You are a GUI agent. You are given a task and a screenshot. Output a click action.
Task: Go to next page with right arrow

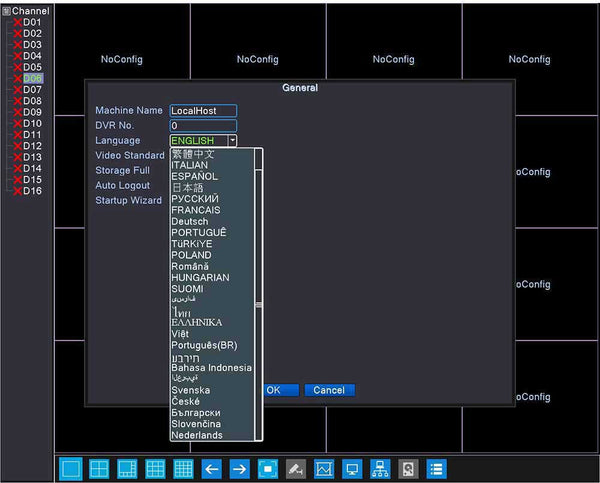click(x=239, y=468)
